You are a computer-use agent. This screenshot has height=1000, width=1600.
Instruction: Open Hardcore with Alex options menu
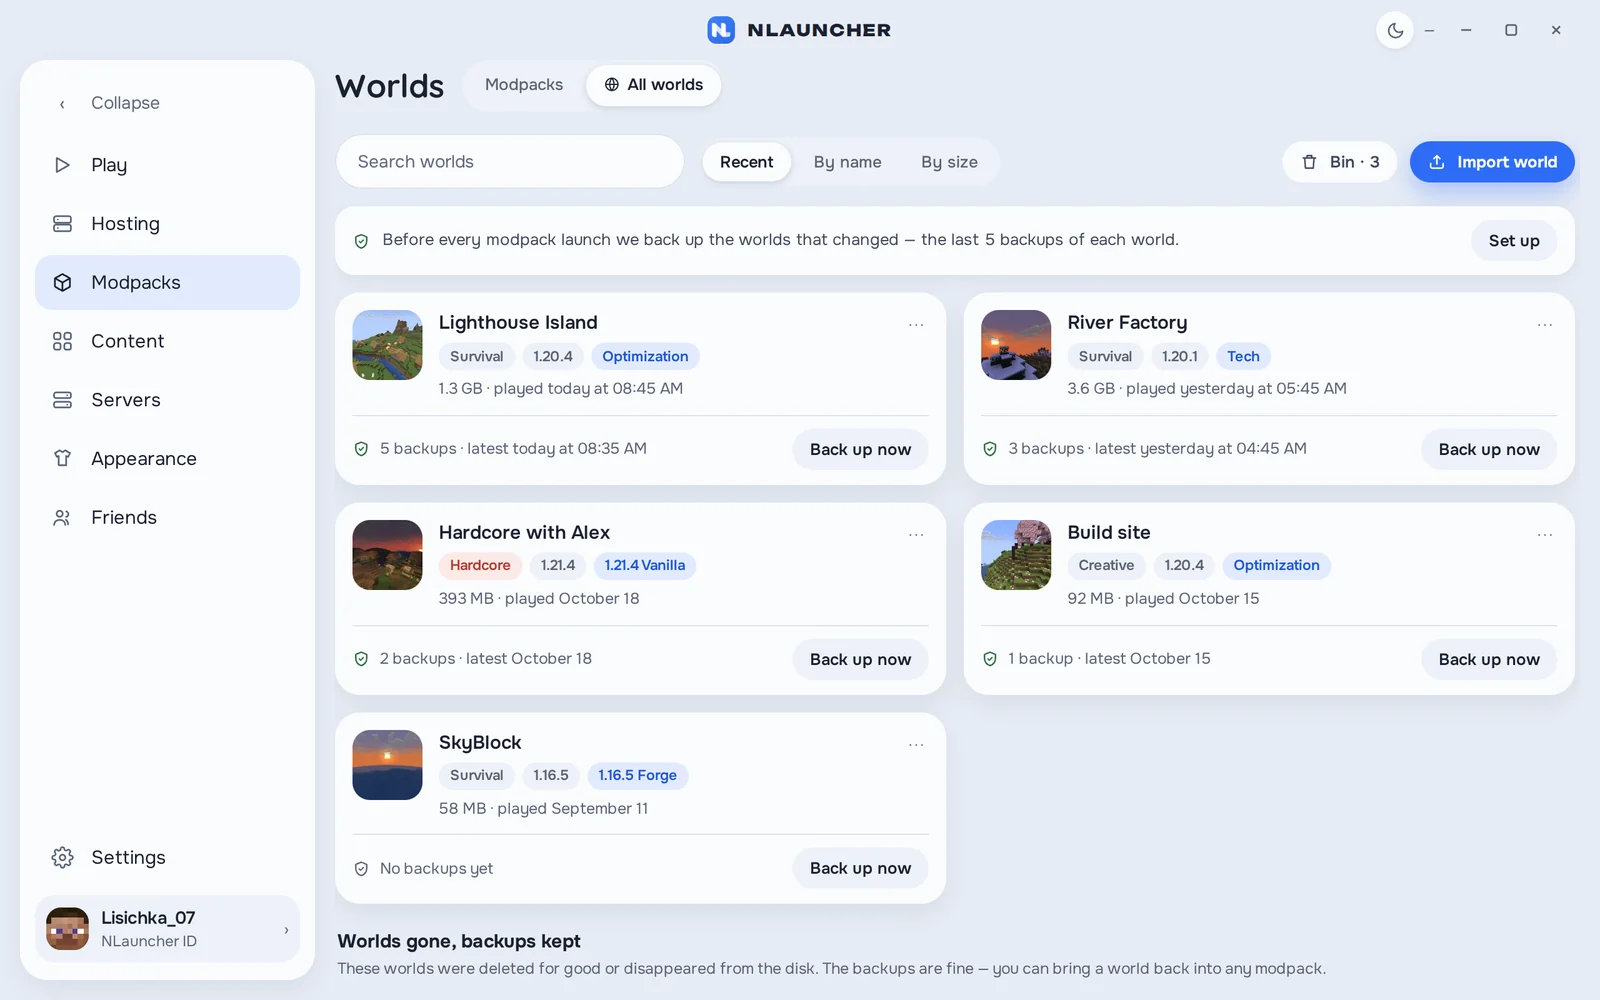point(916,535)
